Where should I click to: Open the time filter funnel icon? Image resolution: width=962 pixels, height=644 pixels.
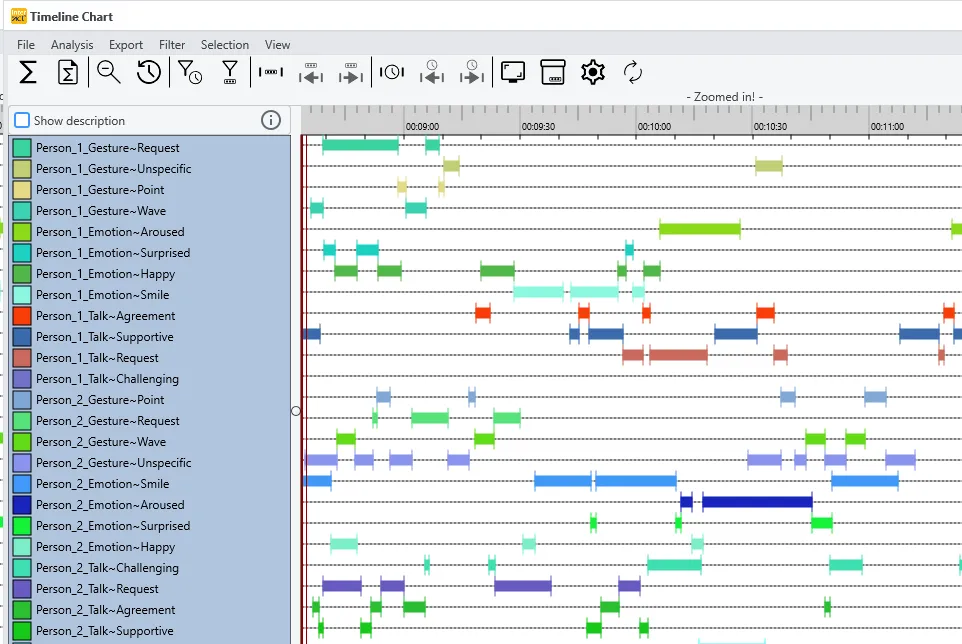[189, 72]
